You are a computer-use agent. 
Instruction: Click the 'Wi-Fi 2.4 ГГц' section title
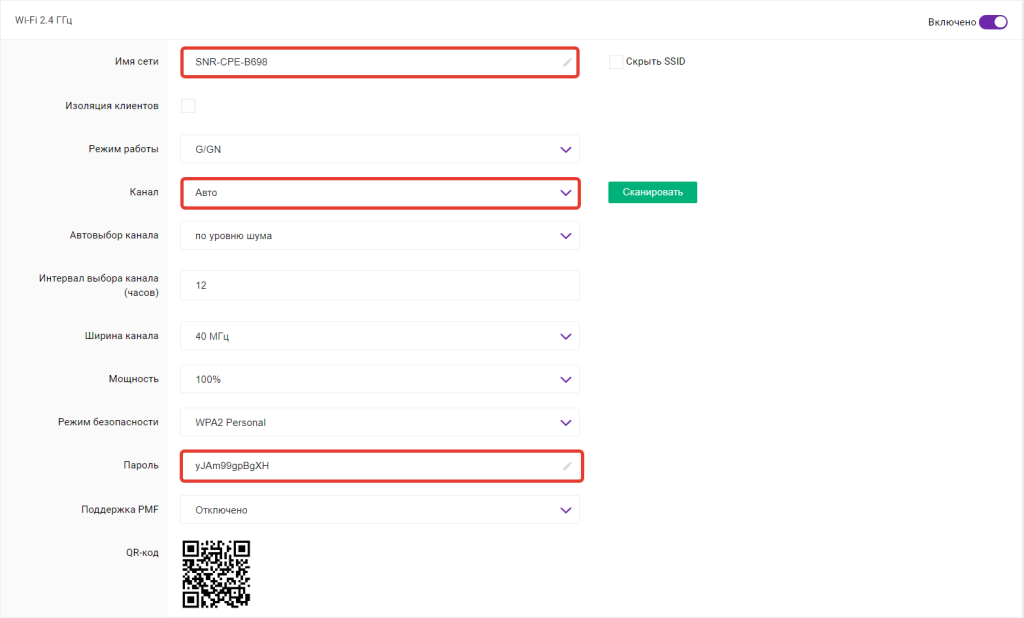(x=44, y=20)
